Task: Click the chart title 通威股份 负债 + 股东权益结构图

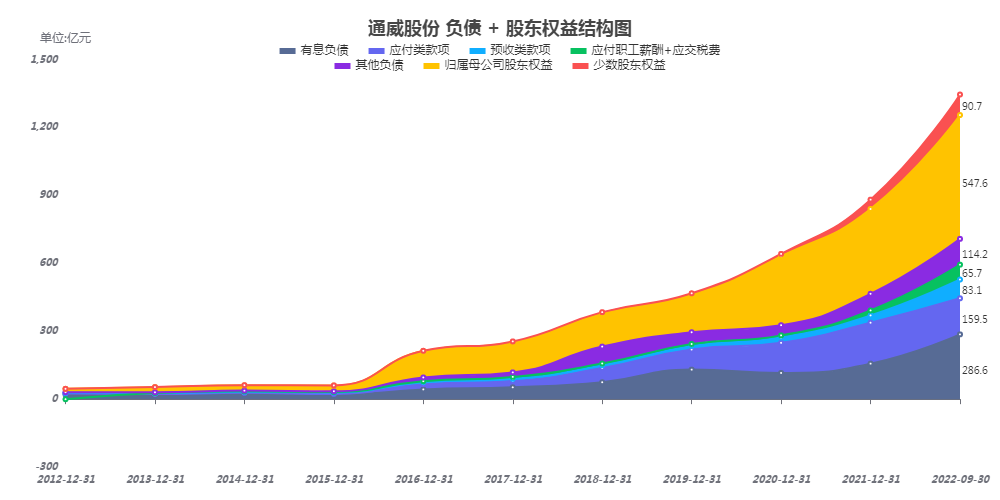Action: tap(499, 28)
